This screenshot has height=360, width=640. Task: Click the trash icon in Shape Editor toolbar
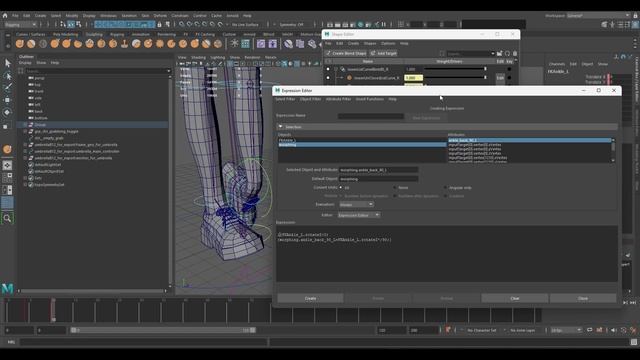click(515, 53)
